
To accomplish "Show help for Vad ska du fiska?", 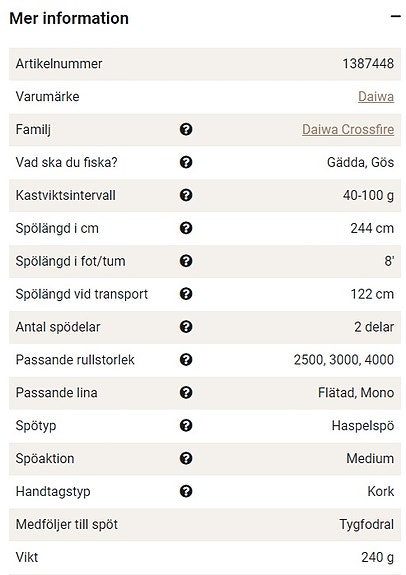I will coord(186,162).
